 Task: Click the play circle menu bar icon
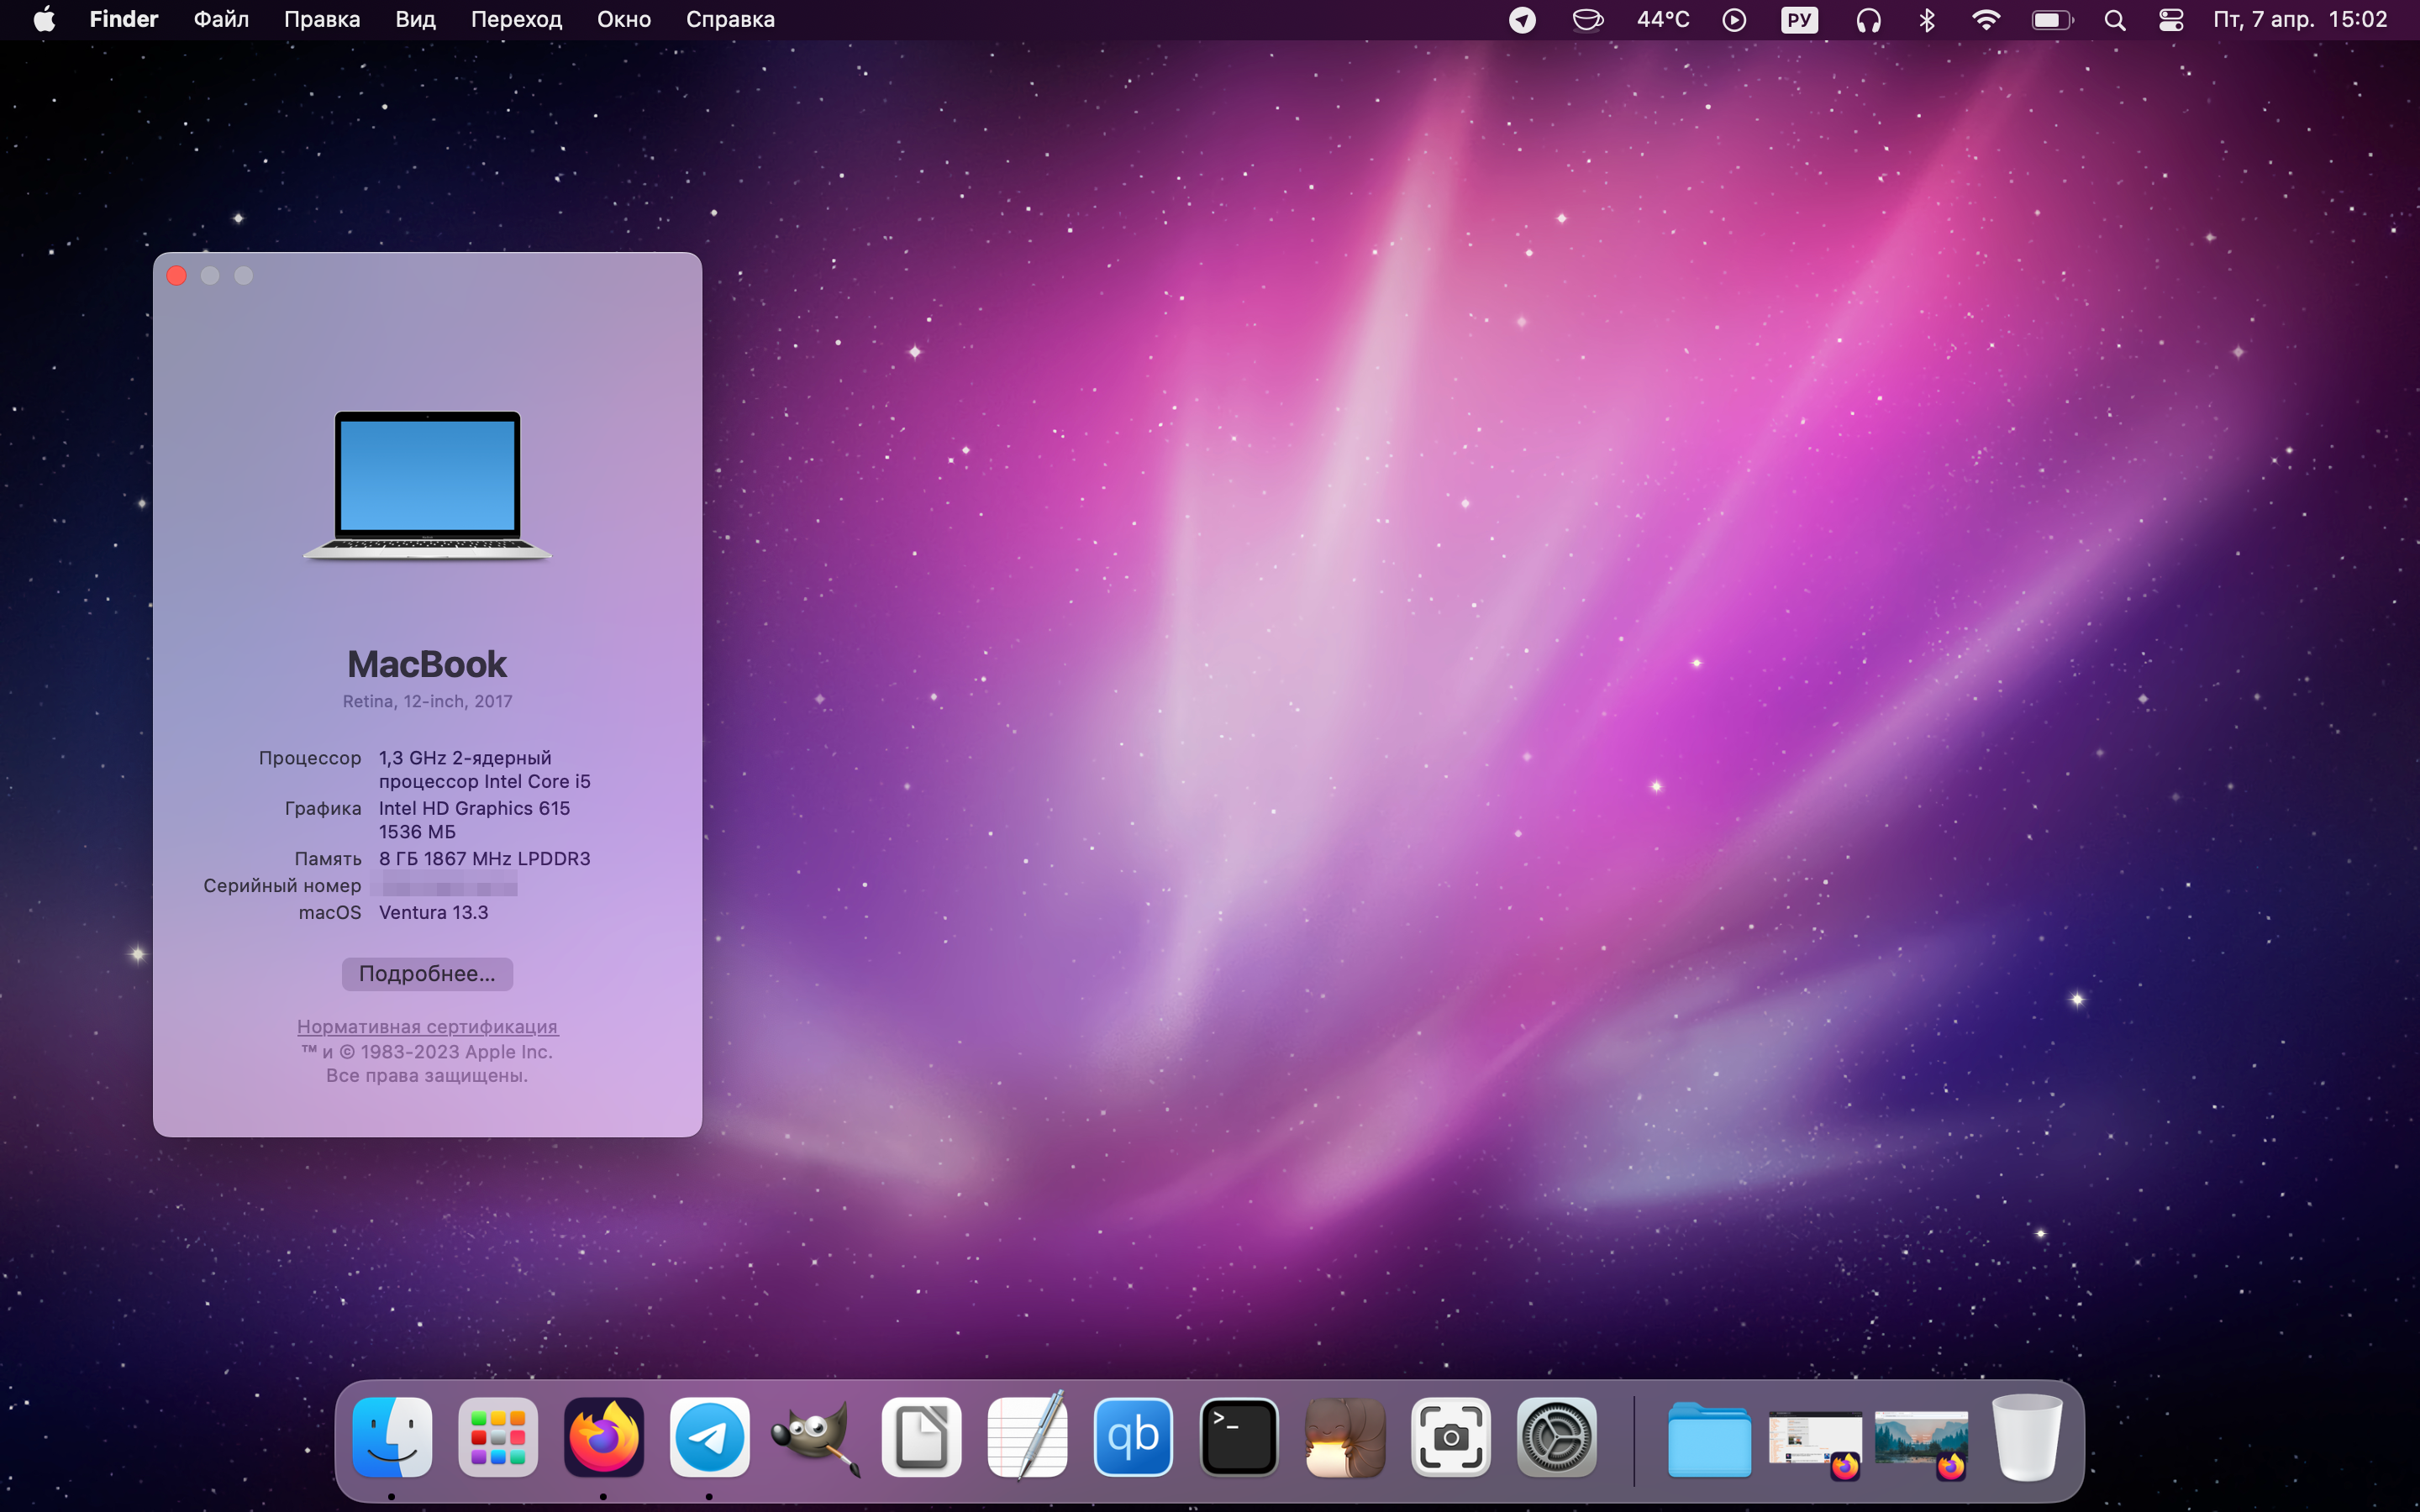point(1734,20)
